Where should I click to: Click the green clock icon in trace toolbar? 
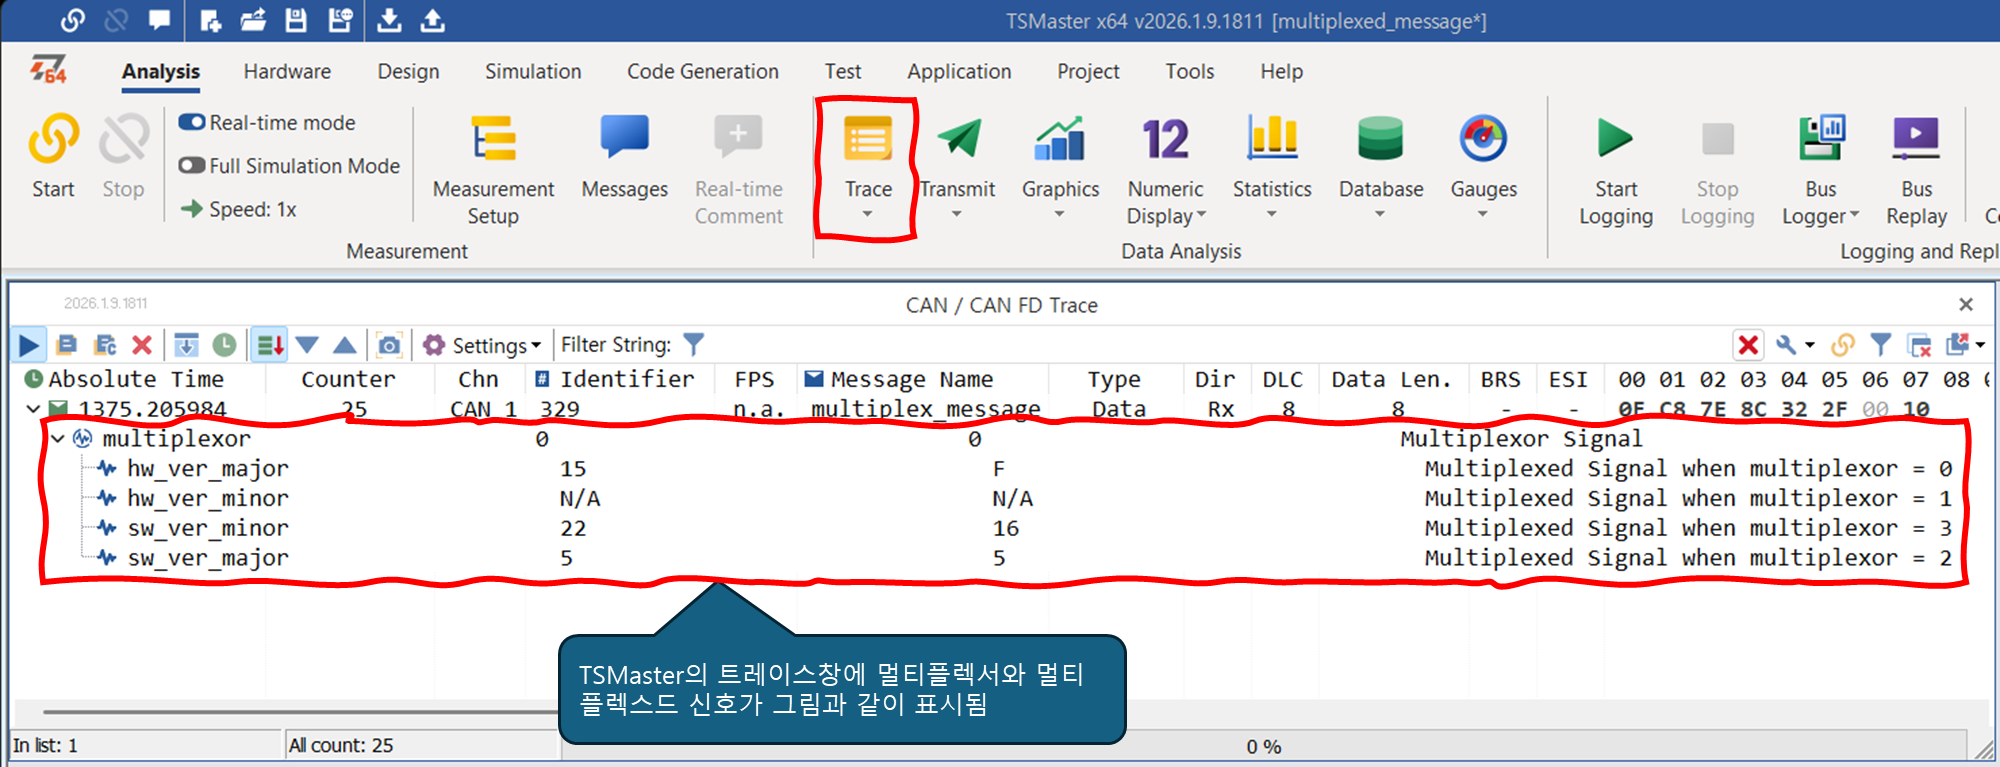click(x=225, y=345)
